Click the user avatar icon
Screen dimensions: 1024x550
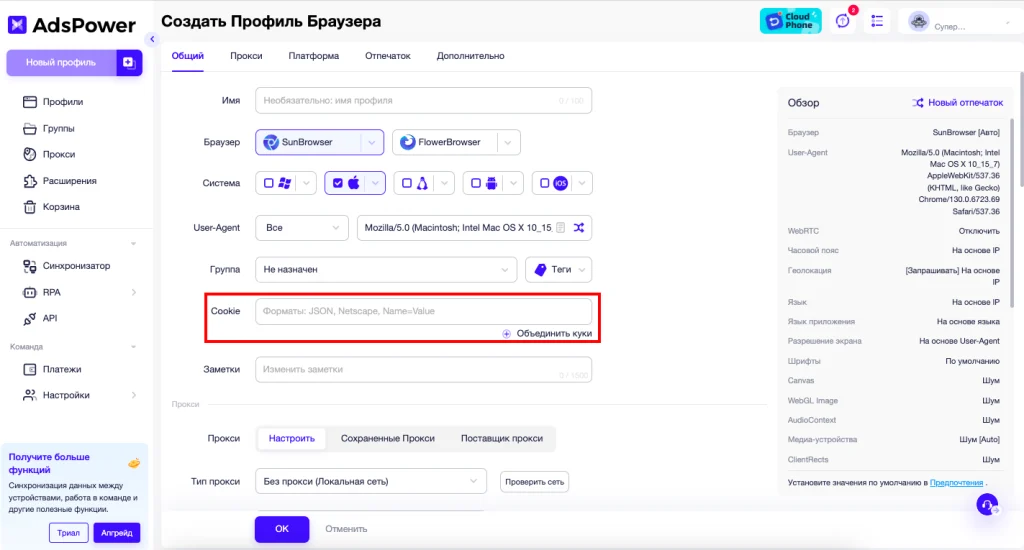(919, 22)
